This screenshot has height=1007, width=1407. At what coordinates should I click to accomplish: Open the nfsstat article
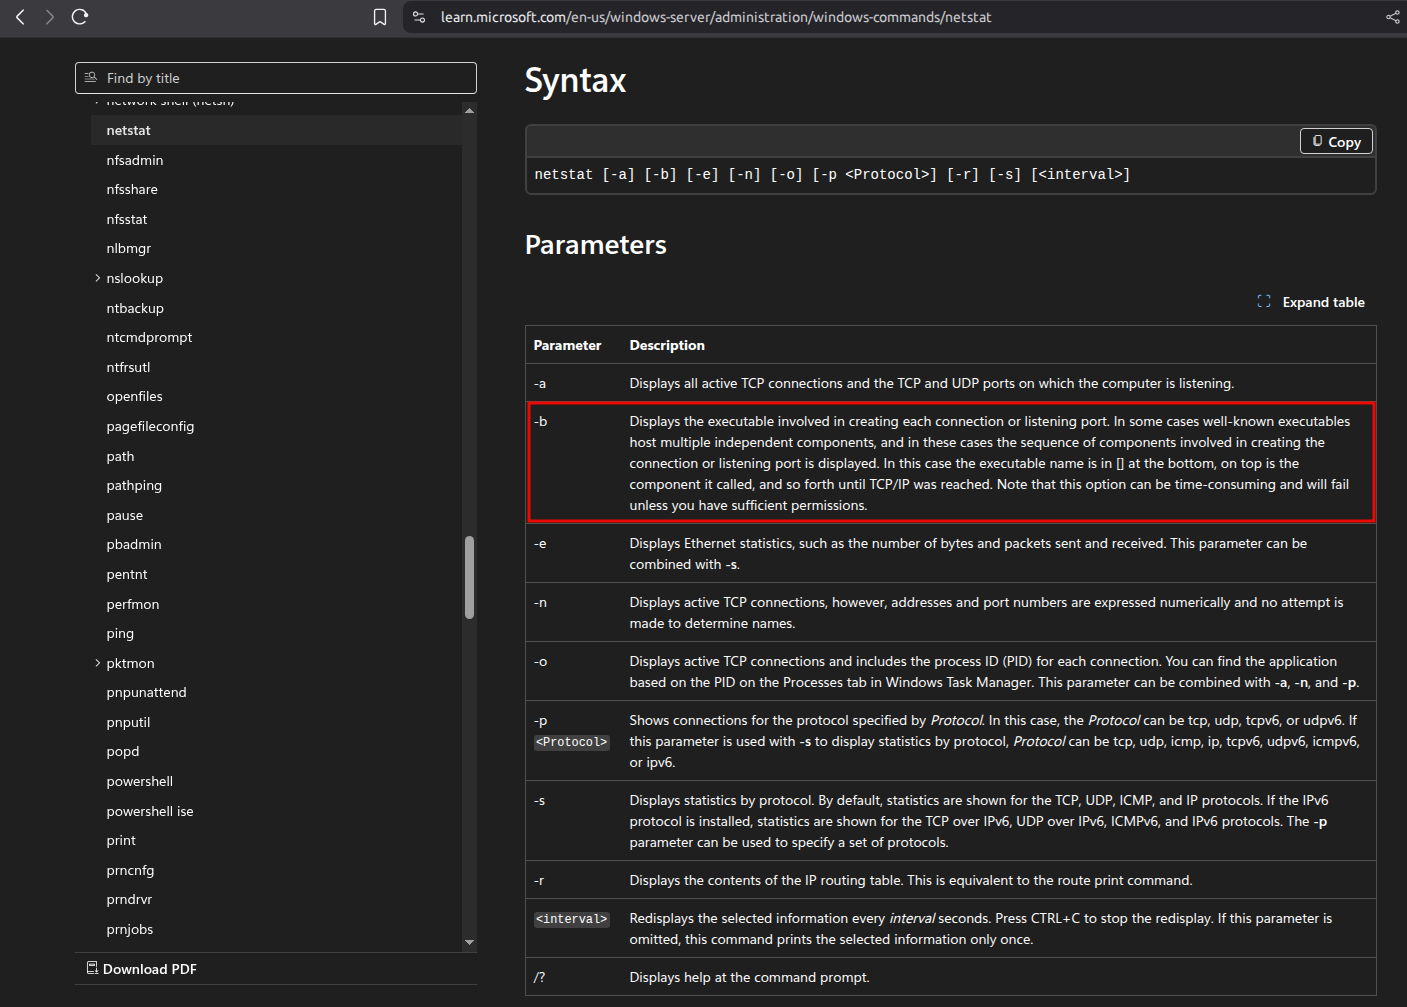click(x=127, y=219)
